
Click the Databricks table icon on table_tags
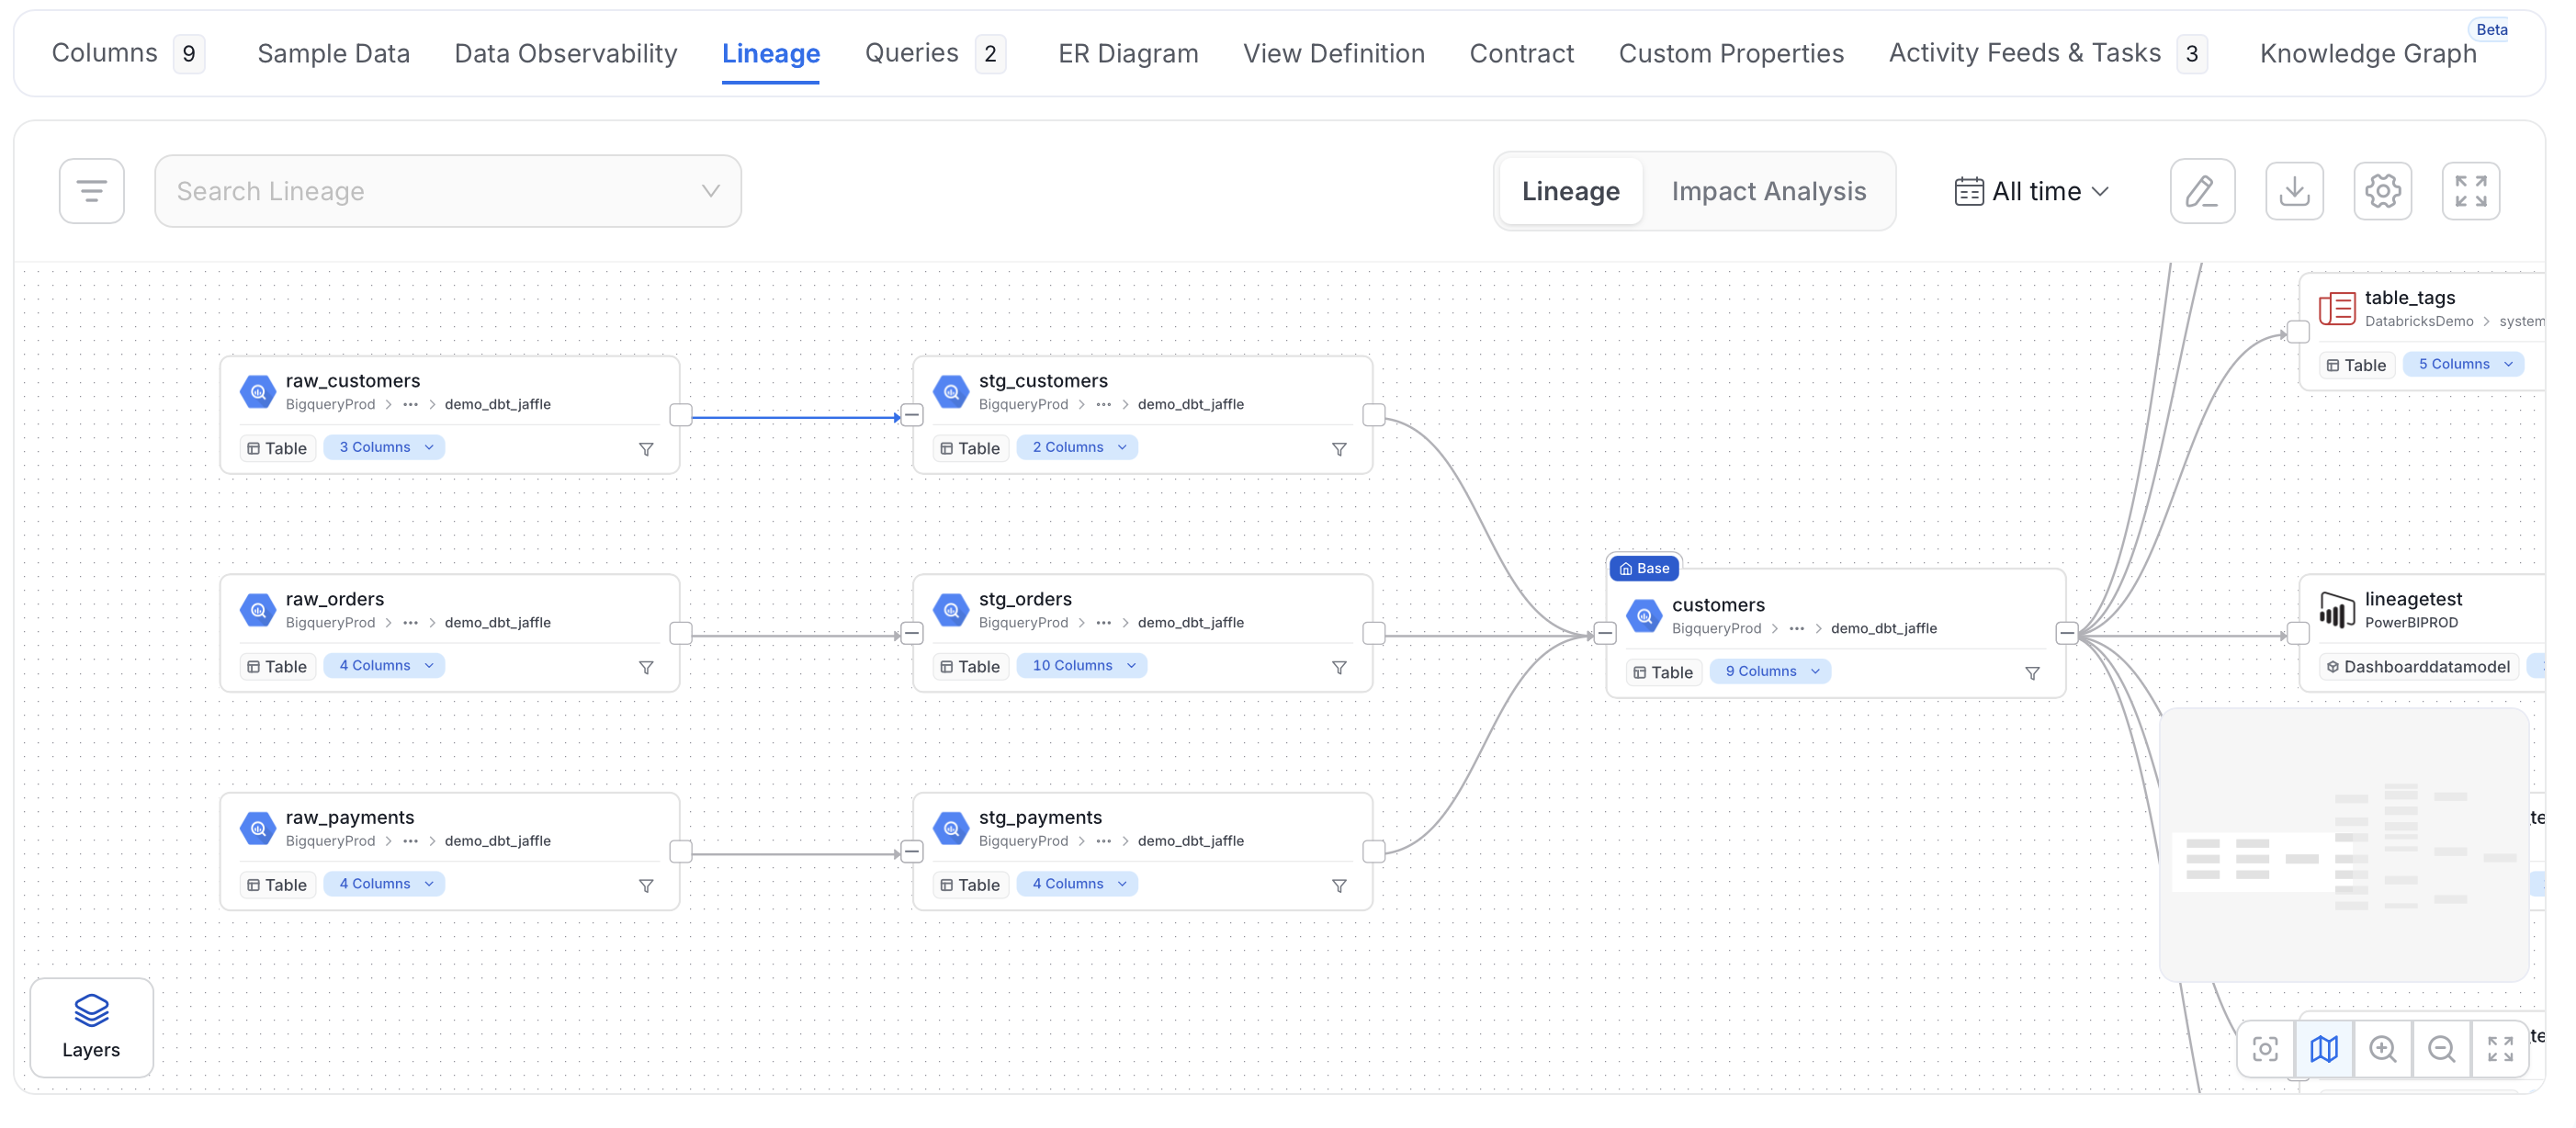[x=2337, y=308]
